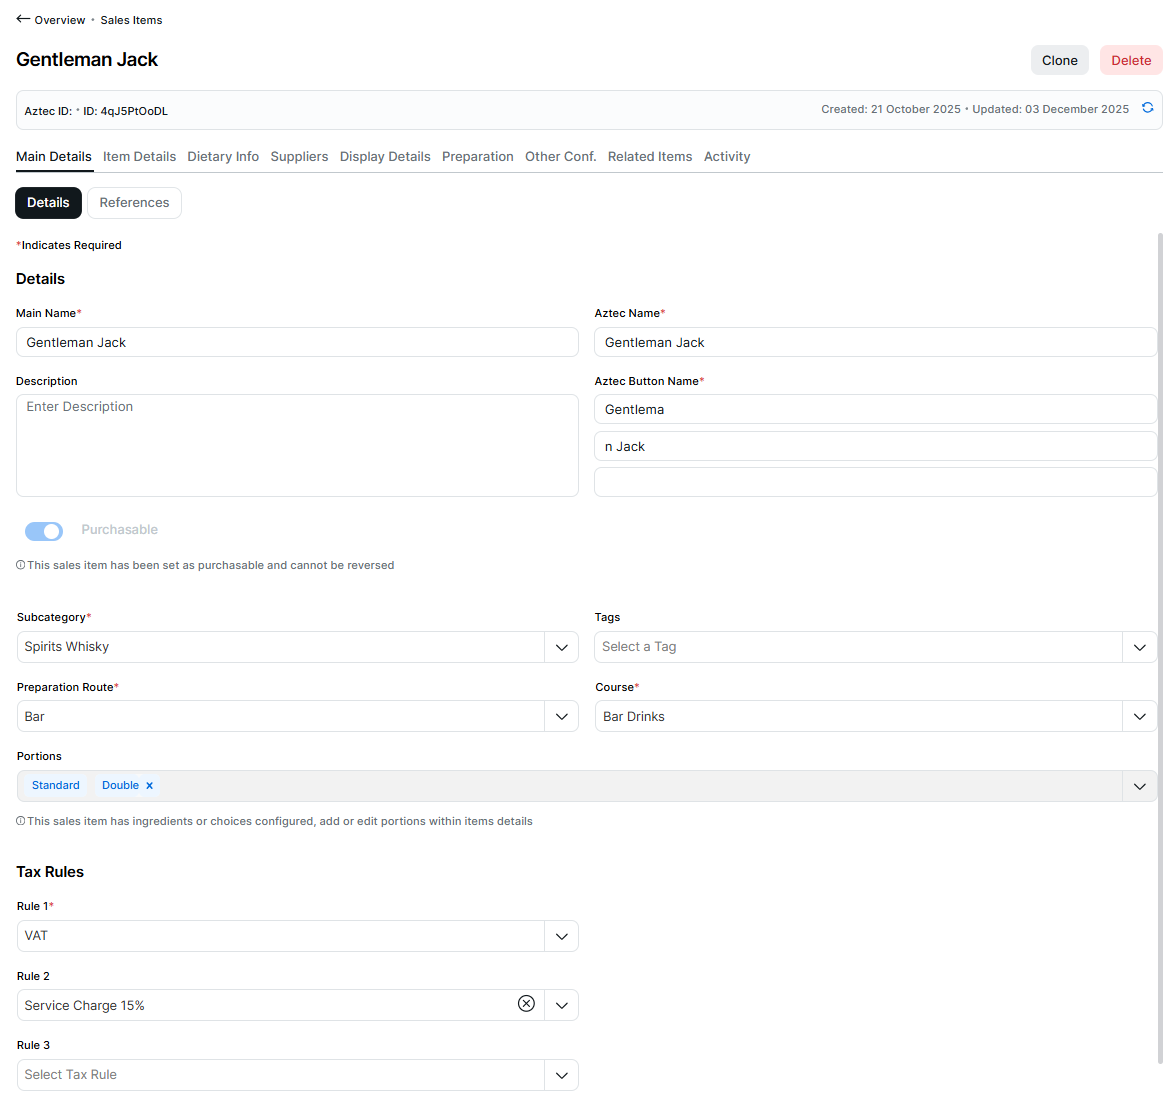Open the Tags dropdown
This screenshot has height=1098, width=1171.
pyautogui.click(x=1139, y=647)
